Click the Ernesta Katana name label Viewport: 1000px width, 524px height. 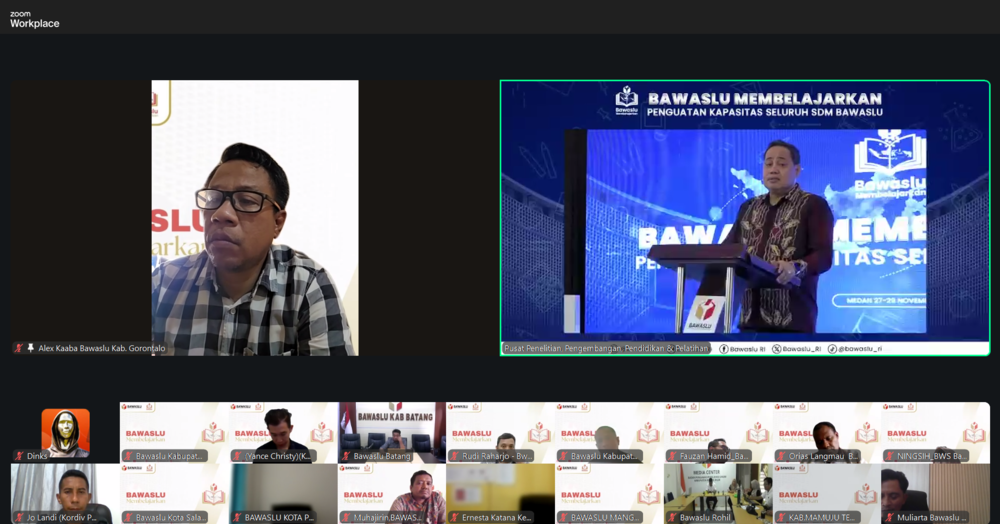[496, 517]
